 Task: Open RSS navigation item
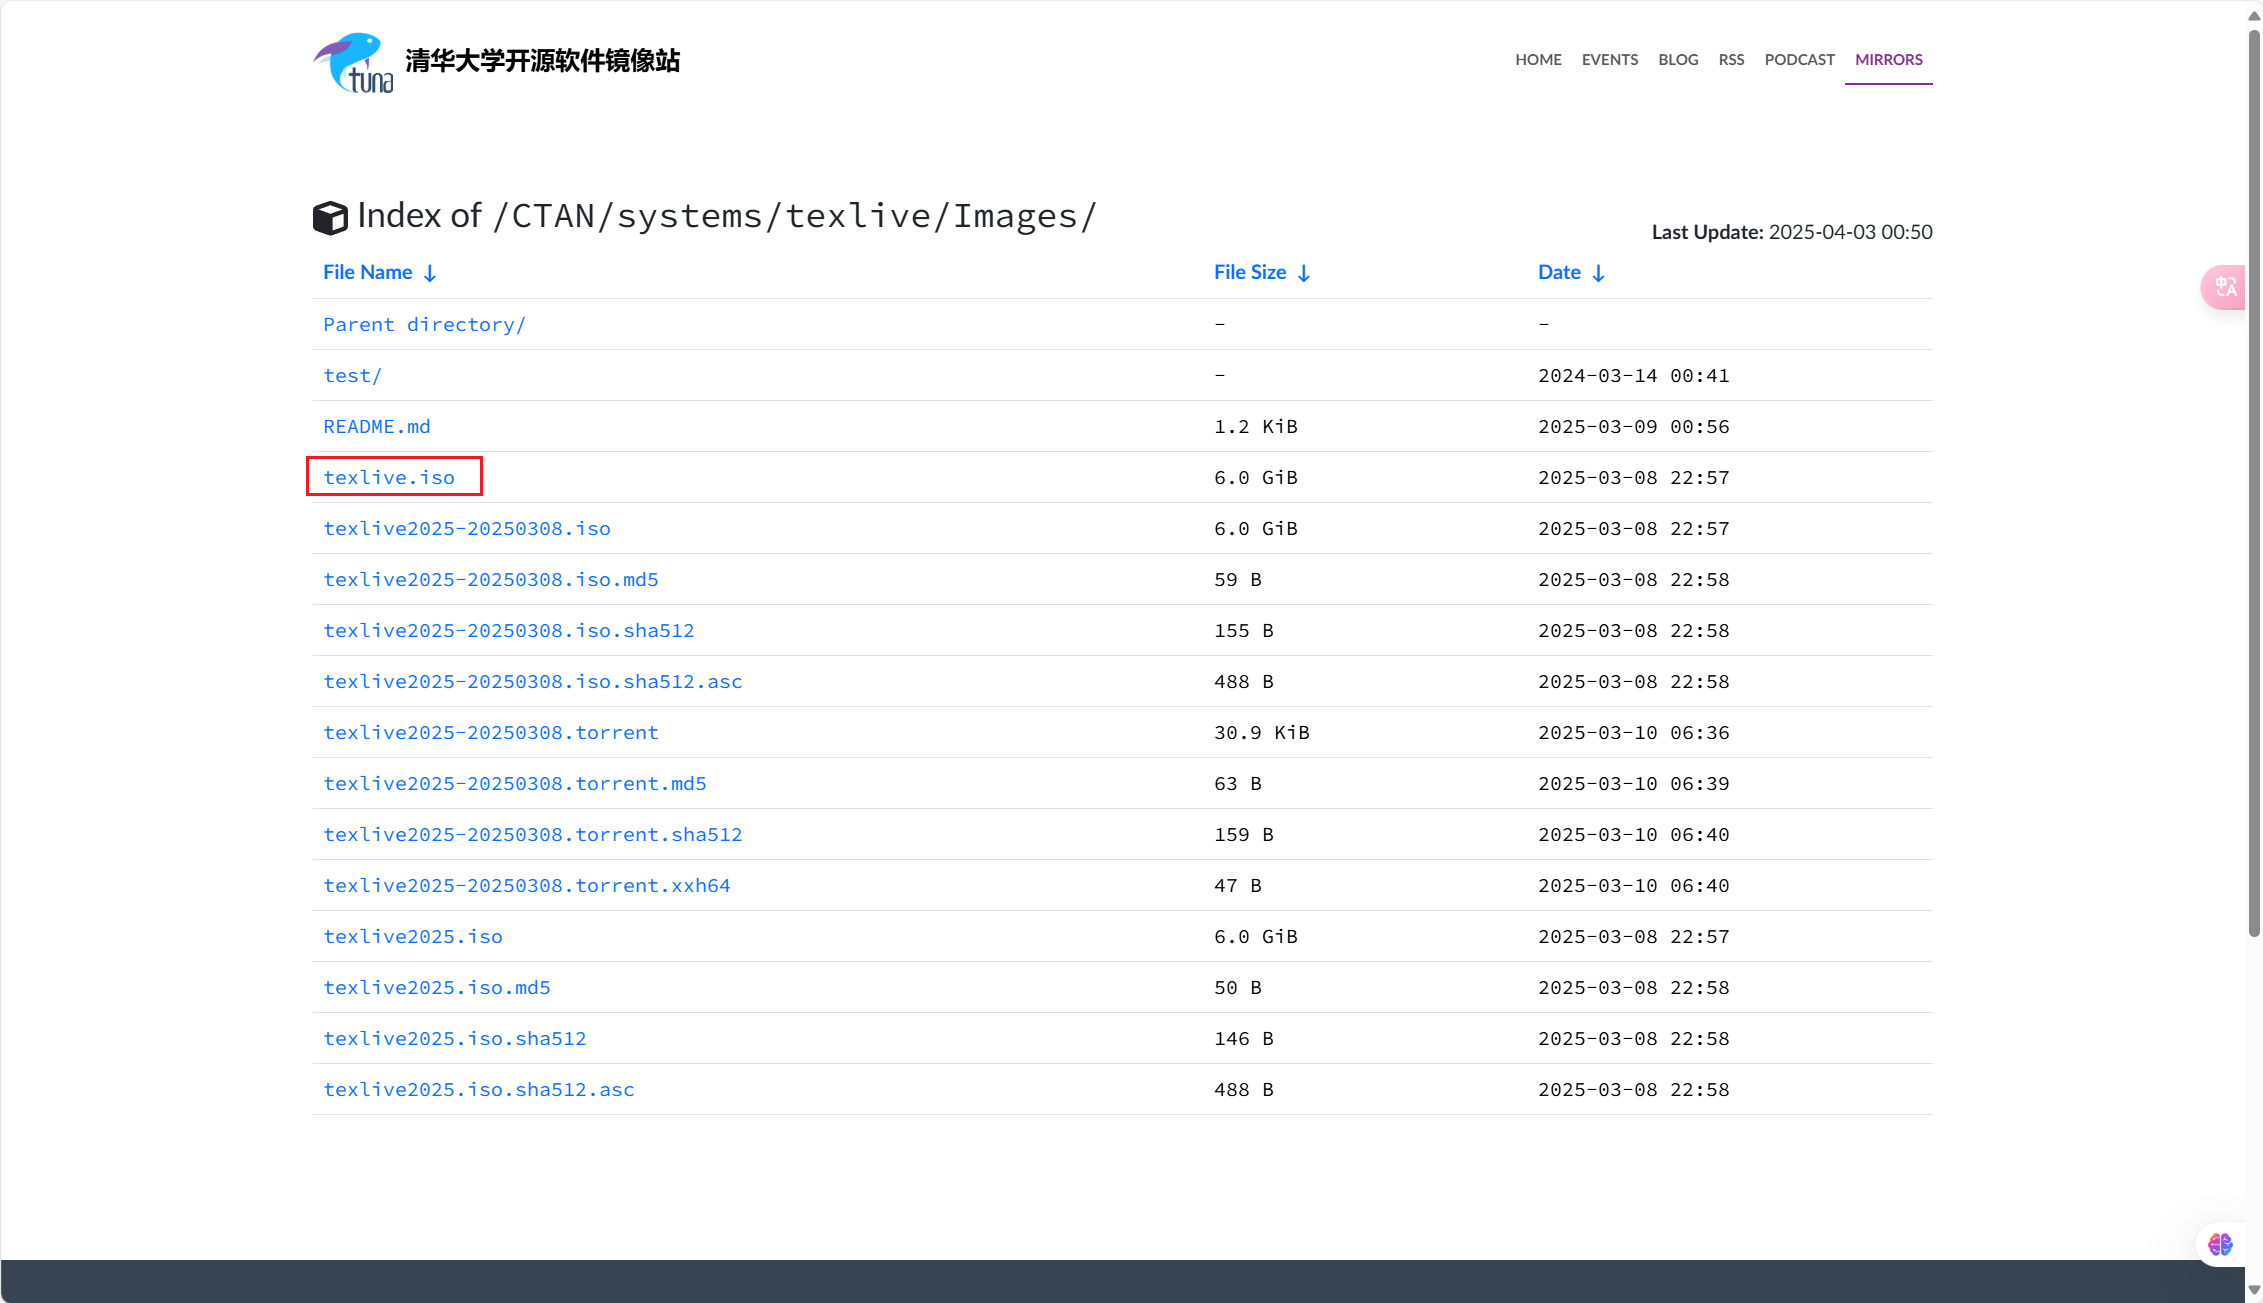(1731, 59)
